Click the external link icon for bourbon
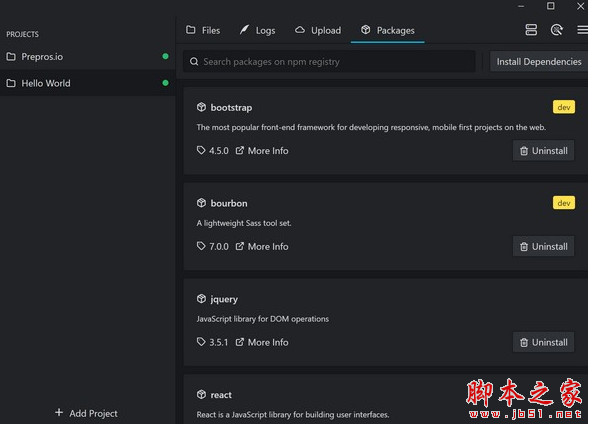This screenshot has width=593, height=425. pyautogui.click(x=239, y=246)
